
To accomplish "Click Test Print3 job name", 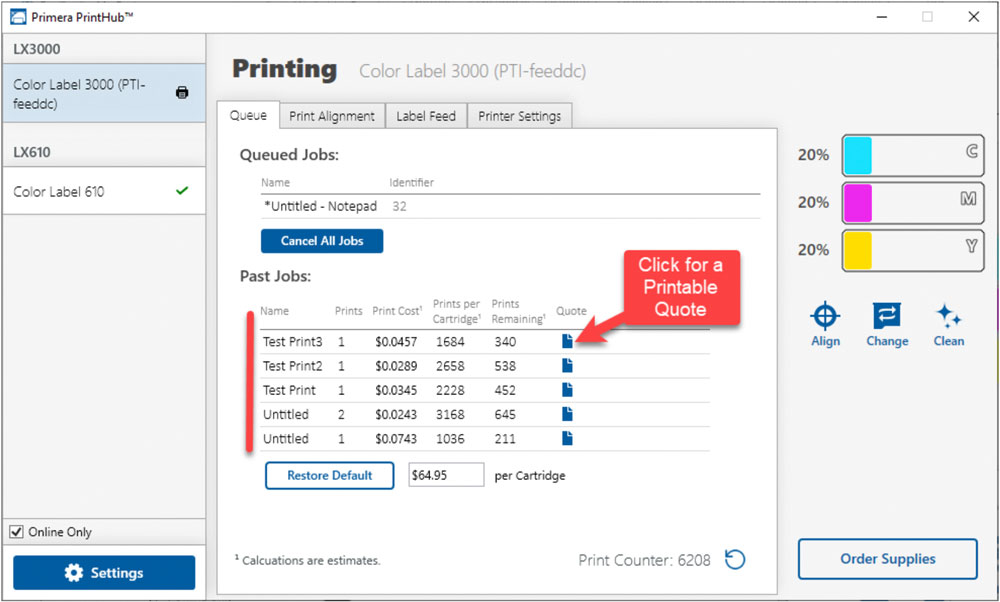I will (293, 342).
